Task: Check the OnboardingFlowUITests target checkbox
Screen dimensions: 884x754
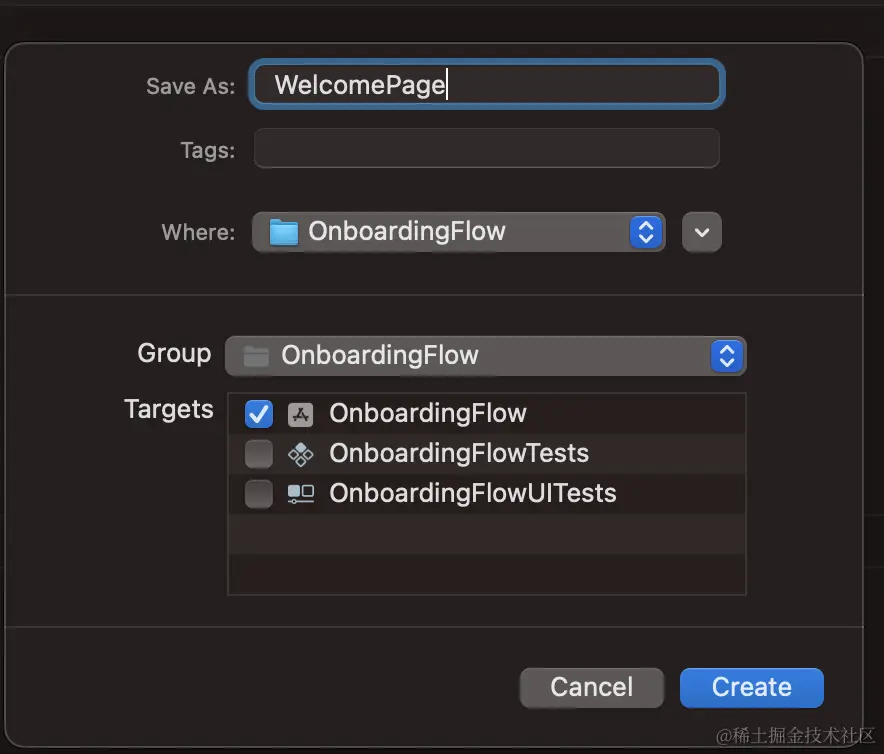Action: tap(259, 493)
